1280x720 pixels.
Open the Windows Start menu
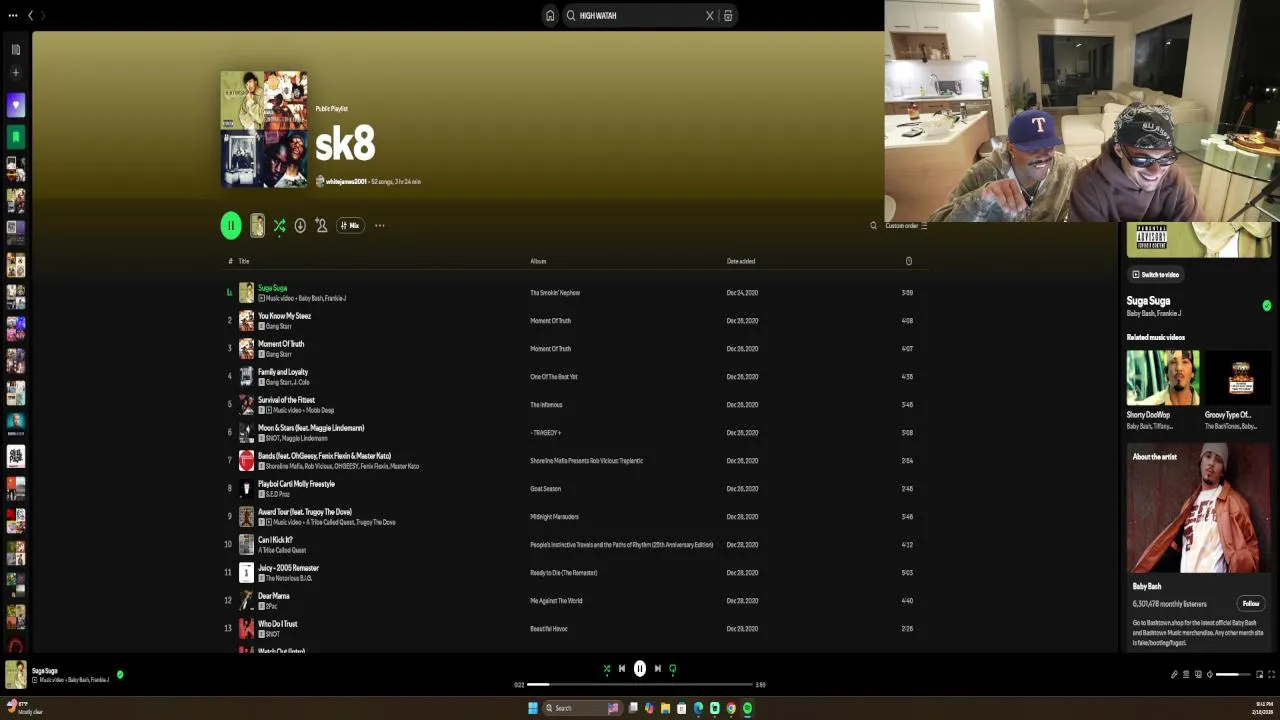[533, 708]
